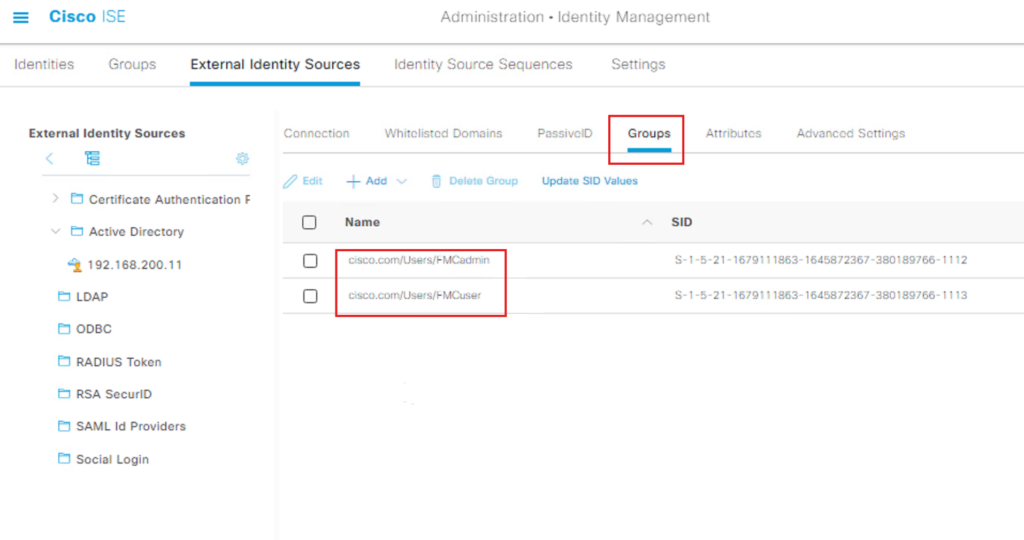Image resolution: width=1024 pixels, height=540 pixels.
Task: Open the hamburger navigation menu
Action: pos(20,18)
